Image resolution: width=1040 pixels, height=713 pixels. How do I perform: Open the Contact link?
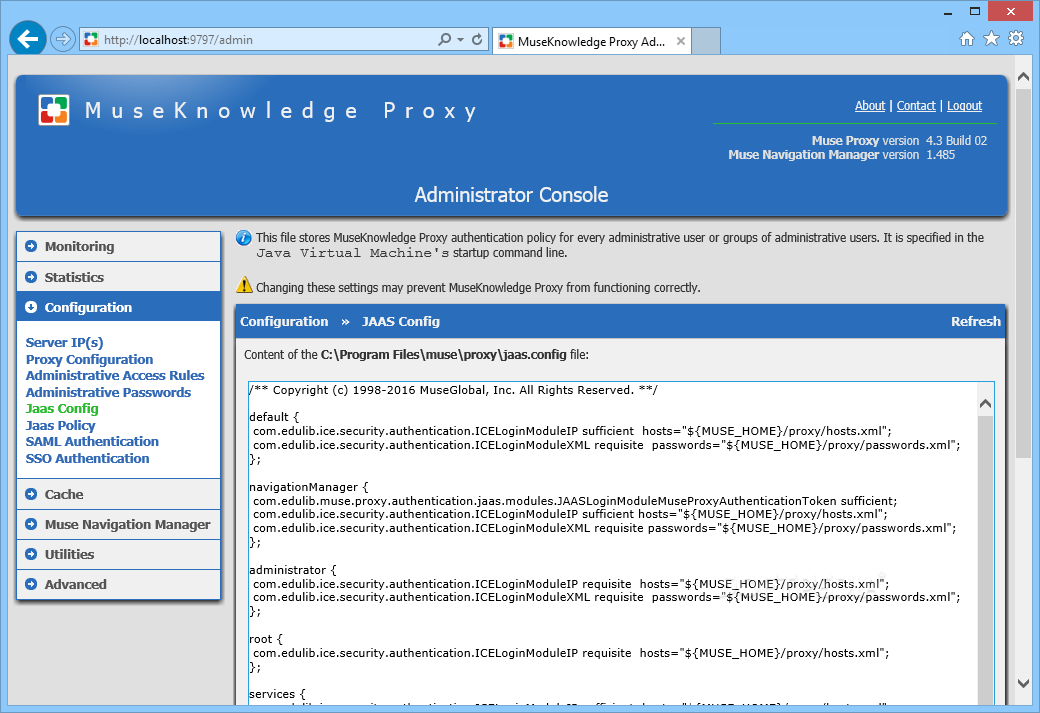(916, 105)
